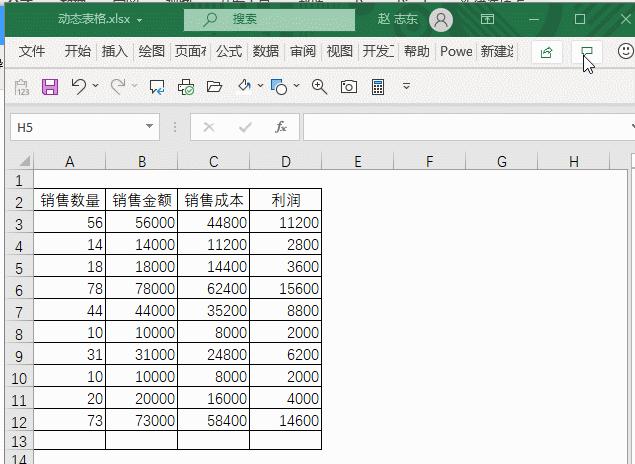Viewport: 635px width, 464px height.
Task: Click the 销售成本 header cell
Action: pyautogui.click(x=214, y=200)
